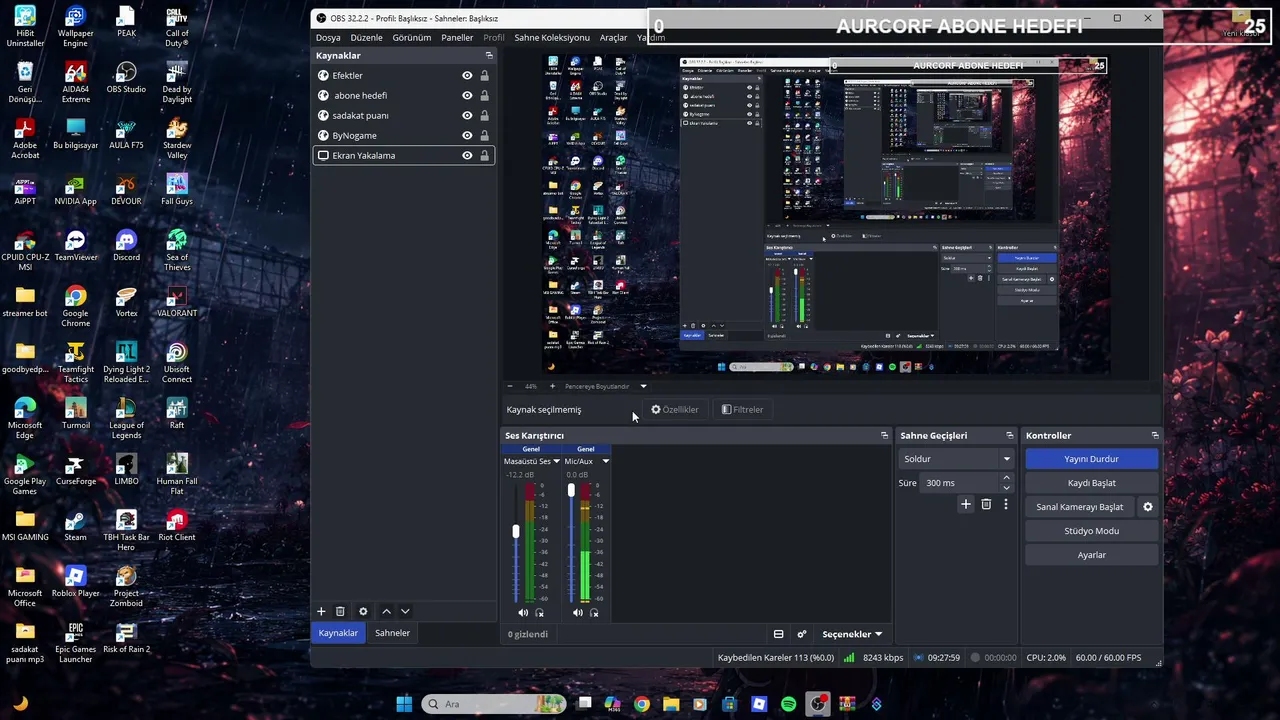This screenshot has height=720, width=1280.
Task: Remove selected source with trash icon
Action: pyautogui.click(x=340, y=611)
